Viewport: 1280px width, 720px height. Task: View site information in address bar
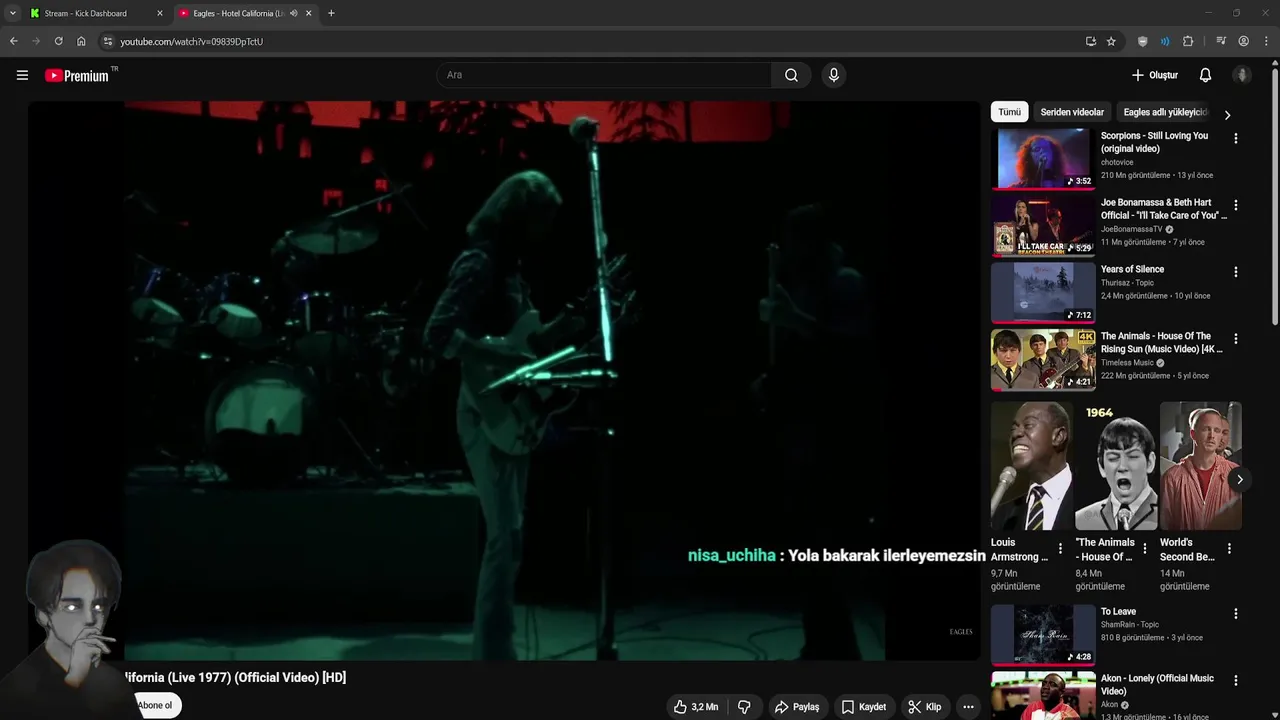pos(108,41)
